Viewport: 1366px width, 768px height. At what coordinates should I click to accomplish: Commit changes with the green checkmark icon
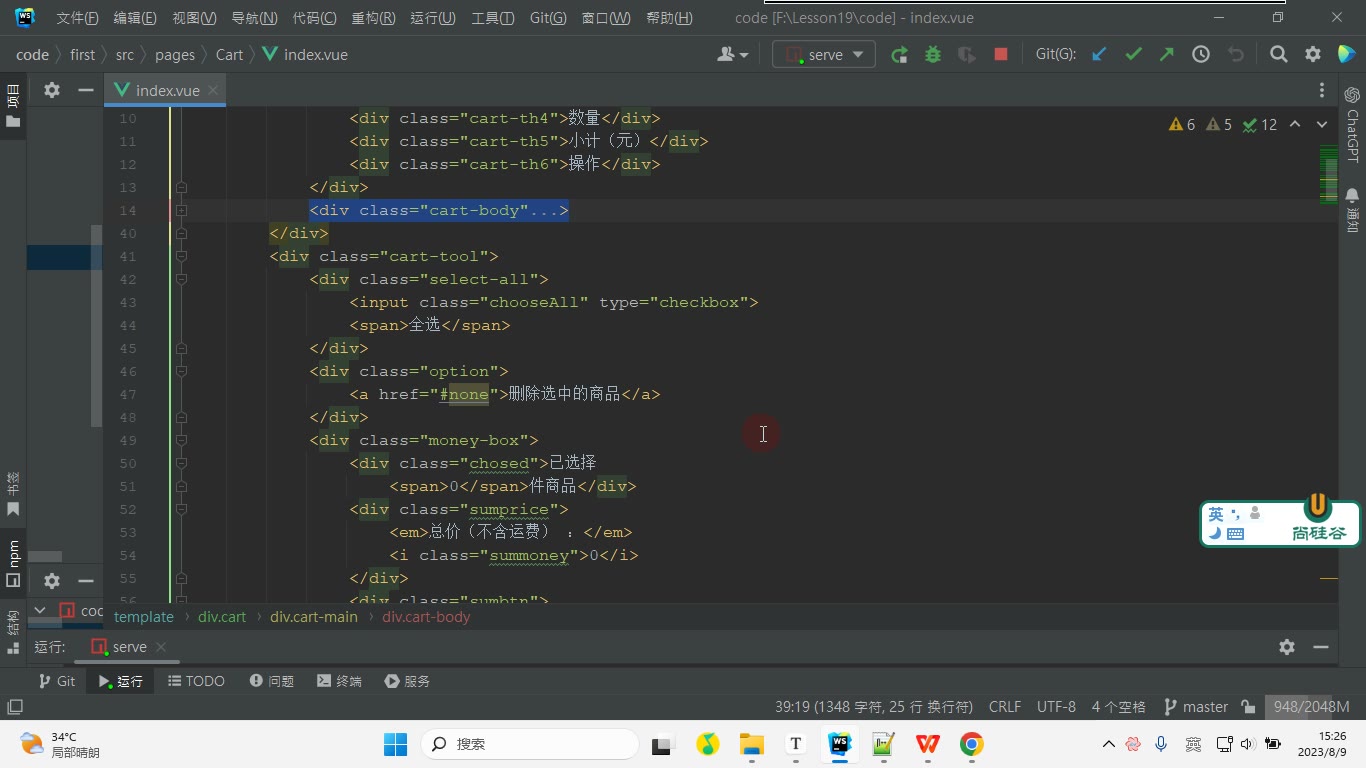point(1133,55)
